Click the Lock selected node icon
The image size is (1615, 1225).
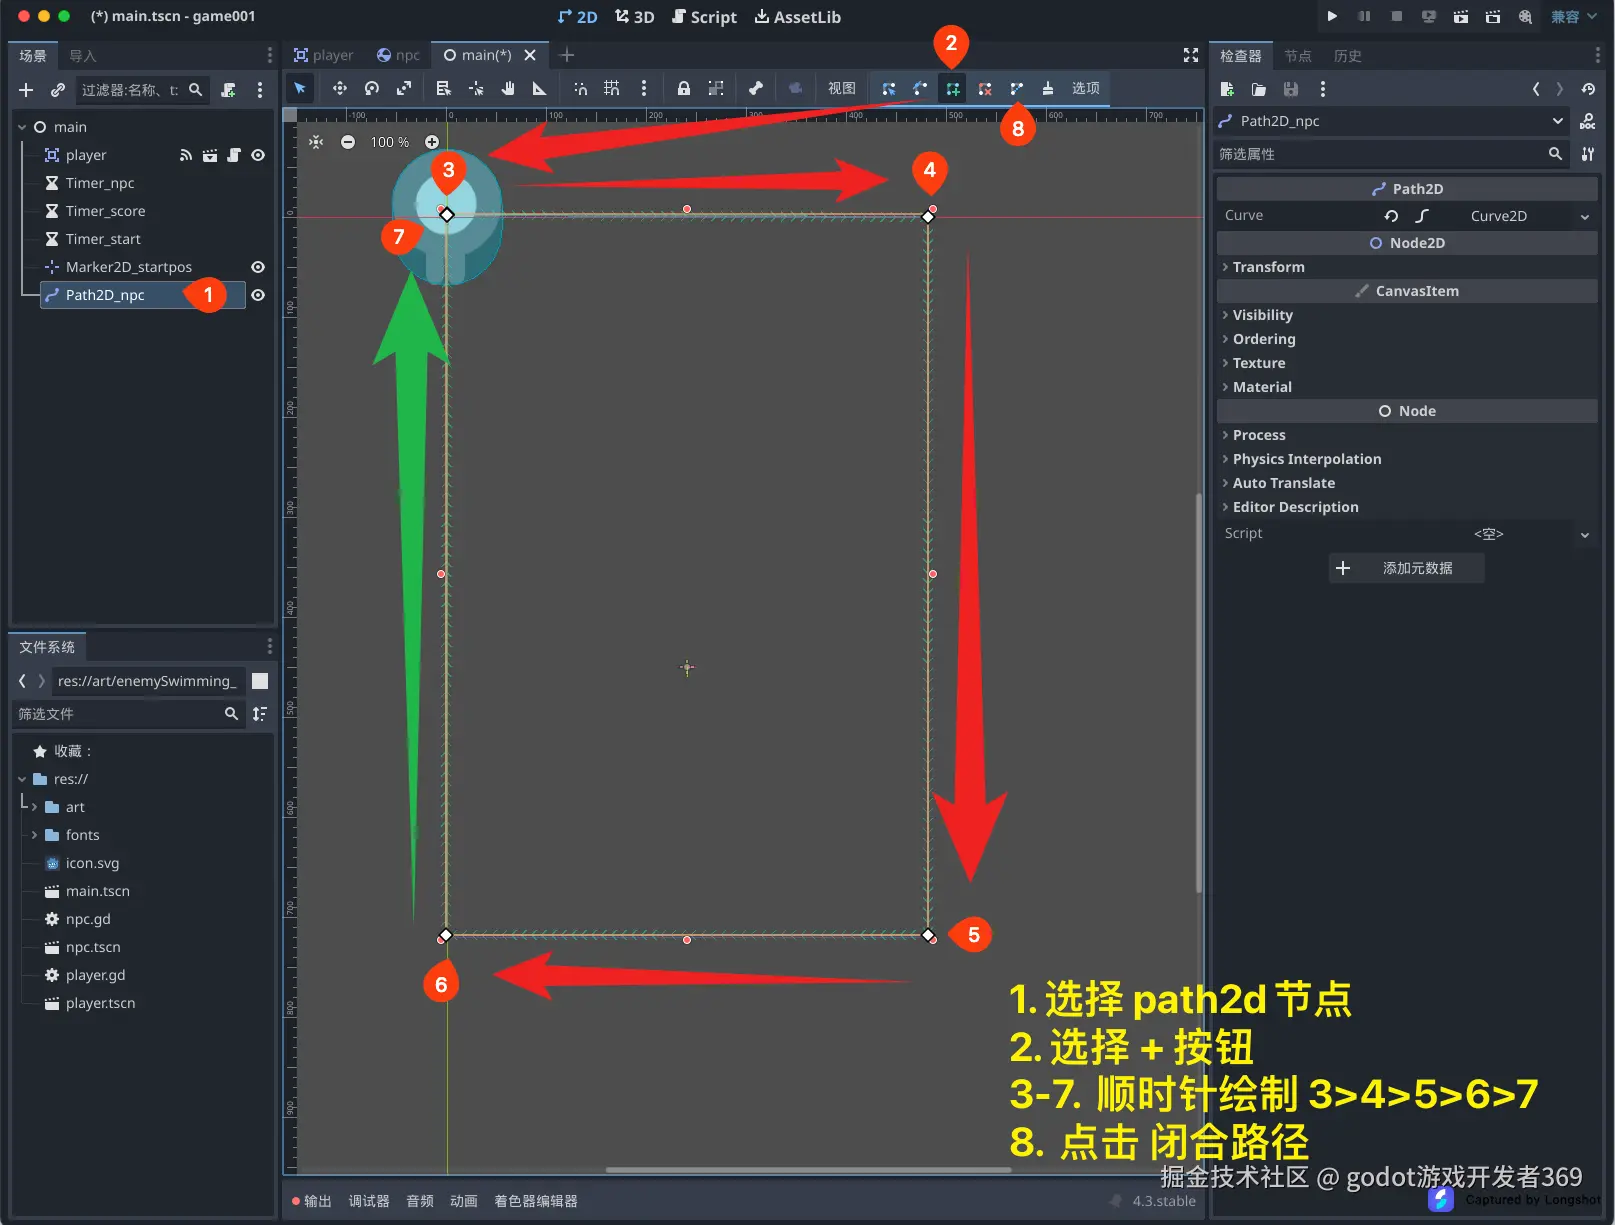click(684, 88)
